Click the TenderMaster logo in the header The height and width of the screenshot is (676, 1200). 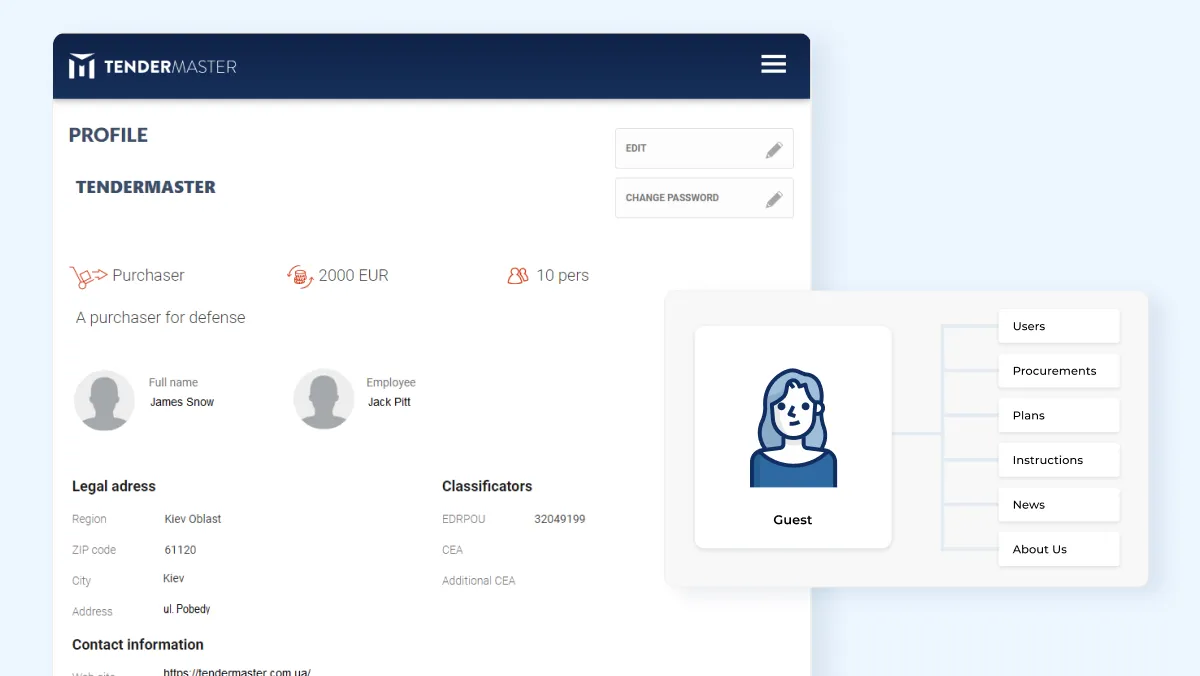click(x=152, y=66)
